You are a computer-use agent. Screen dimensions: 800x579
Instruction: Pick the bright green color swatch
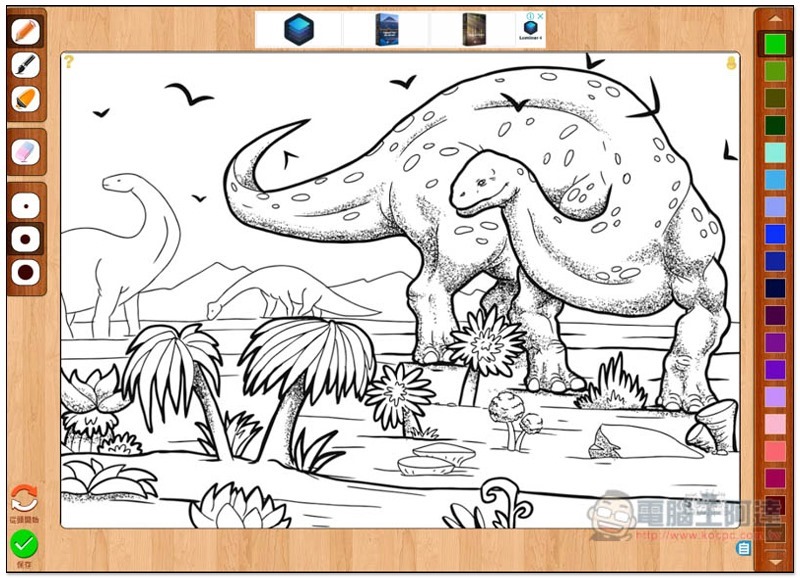point(775,44)
